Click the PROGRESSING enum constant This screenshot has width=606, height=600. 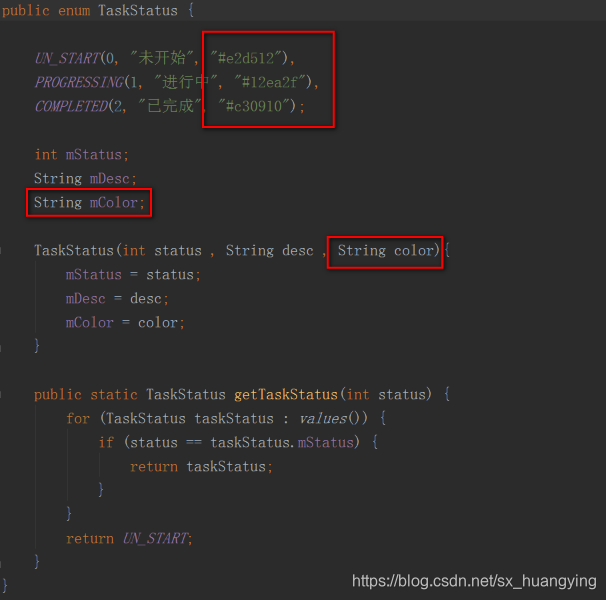click(79, 82)
